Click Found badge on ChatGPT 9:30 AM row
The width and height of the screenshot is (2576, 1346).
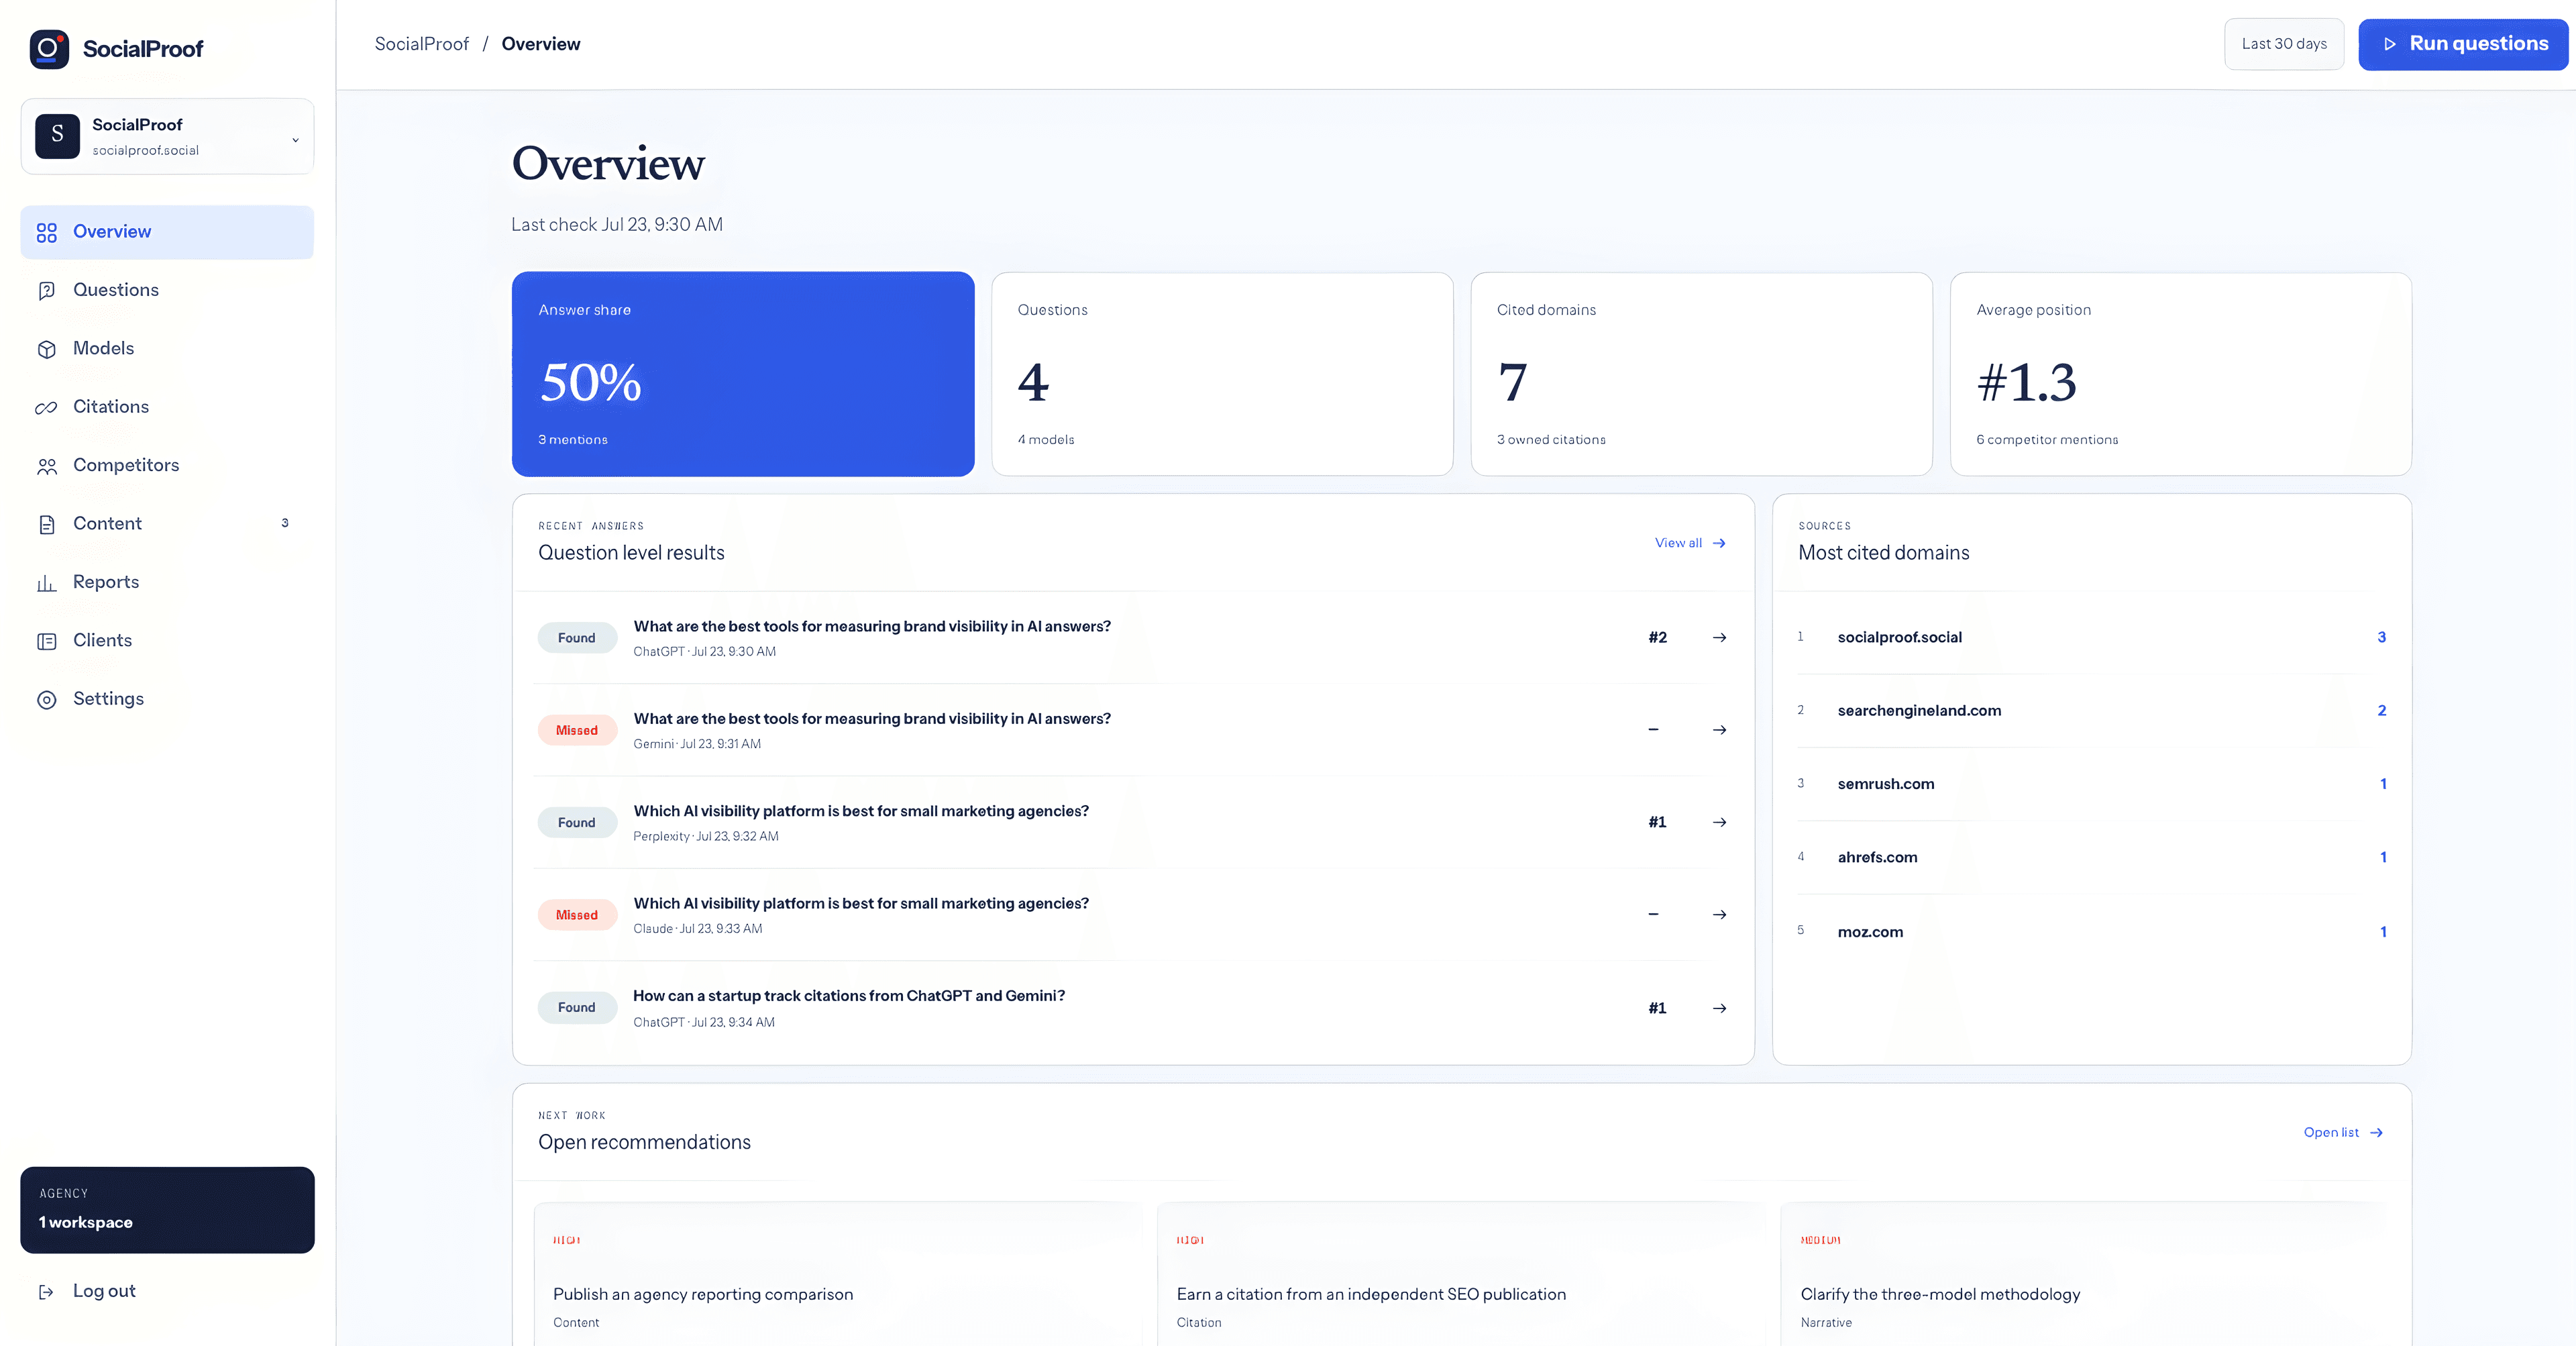tap(577, 638)
